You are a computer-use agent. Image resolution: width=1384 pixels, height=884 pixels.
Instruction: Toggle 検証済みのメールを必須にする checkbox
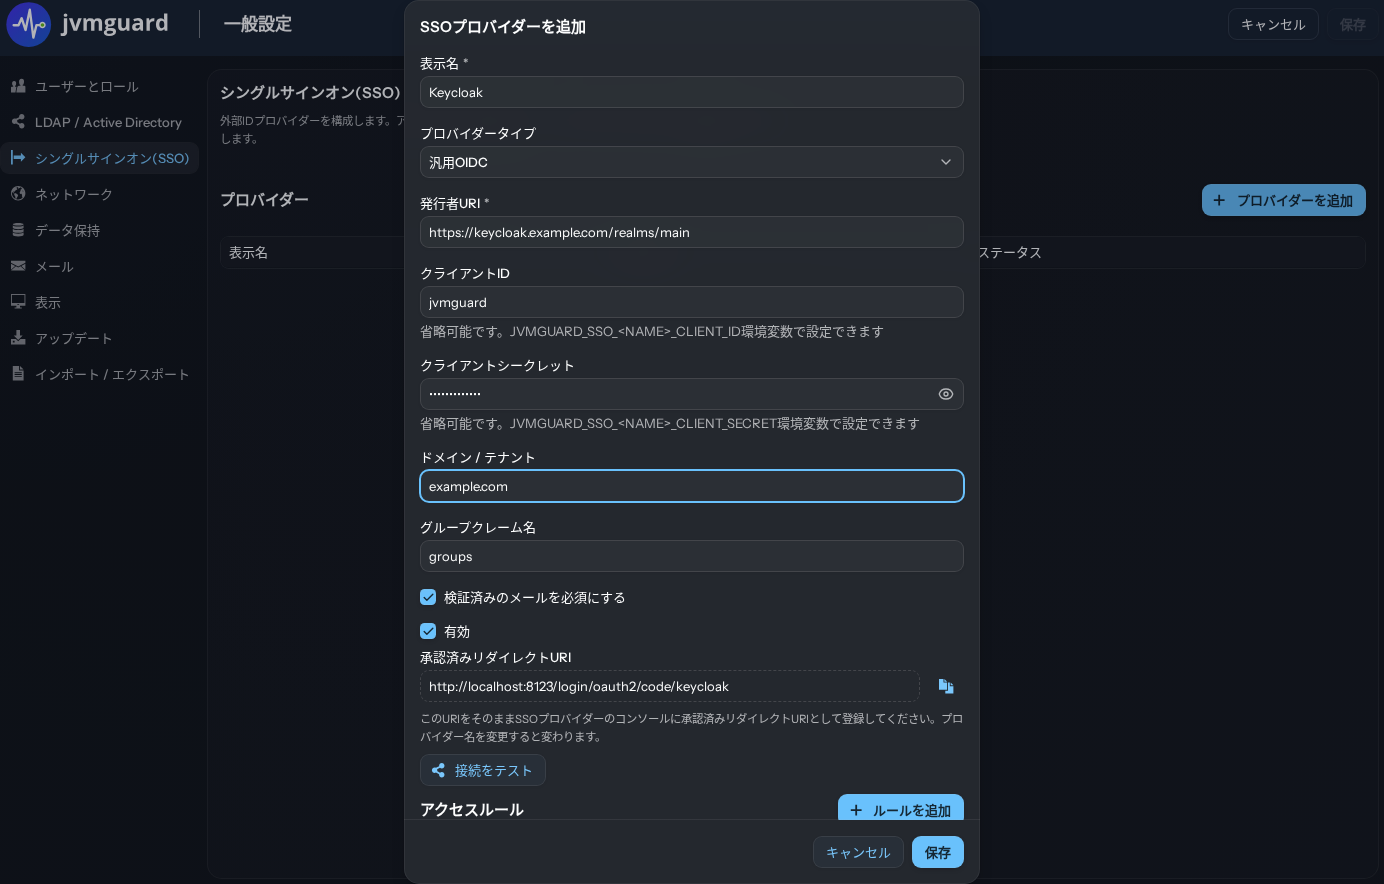428,597
